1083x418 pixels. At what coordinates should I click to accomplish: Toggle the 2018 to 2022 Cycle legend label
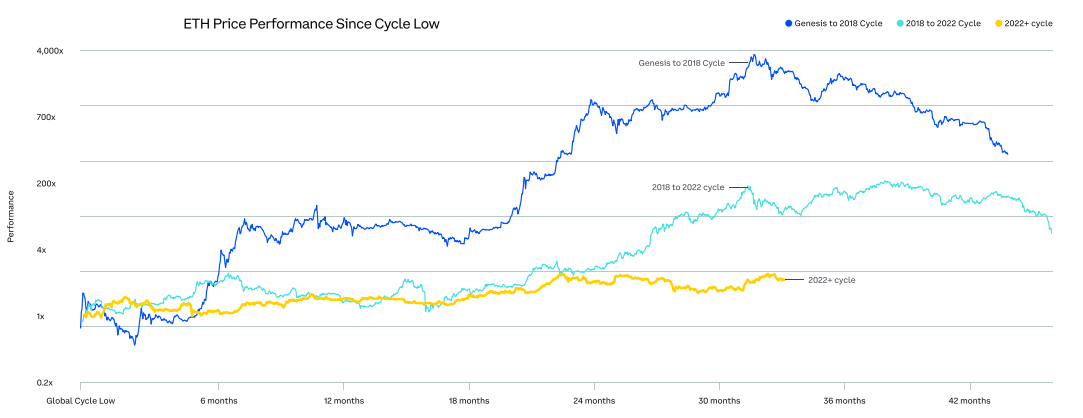(943, 23)
